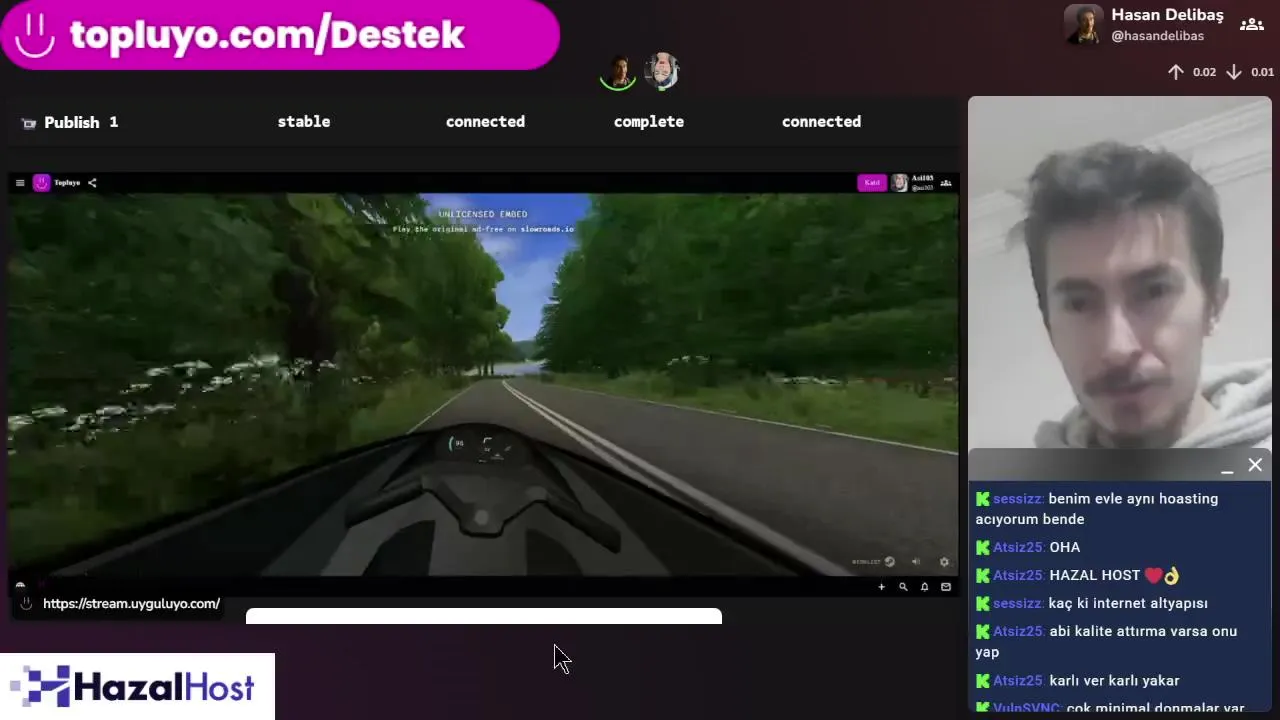Viewport: 1280px width, 720px height.
Task: Click the pink Katıl button in the embedded page
Action: point(872,183)
